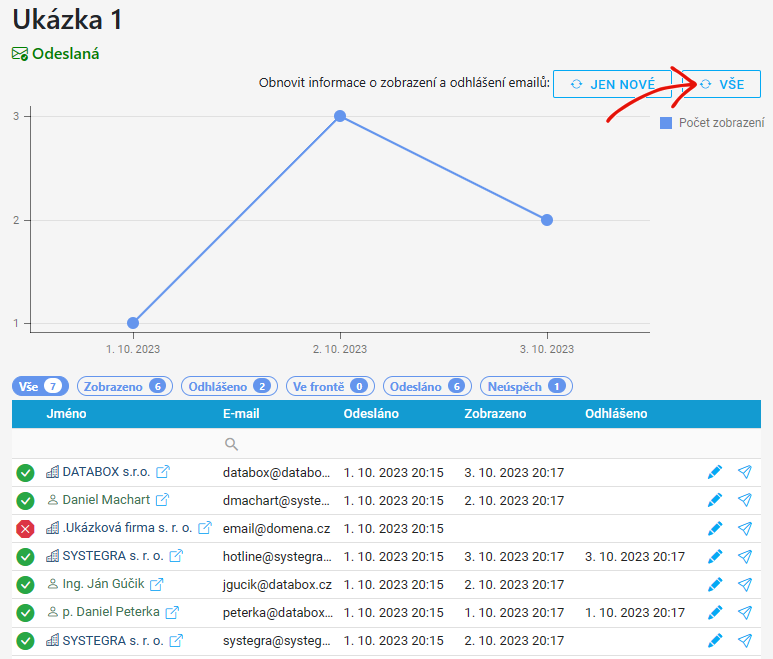The width and height of the screenshot is (773, 659).
Task: Click the Odeslaná status label
Action: 66,54
